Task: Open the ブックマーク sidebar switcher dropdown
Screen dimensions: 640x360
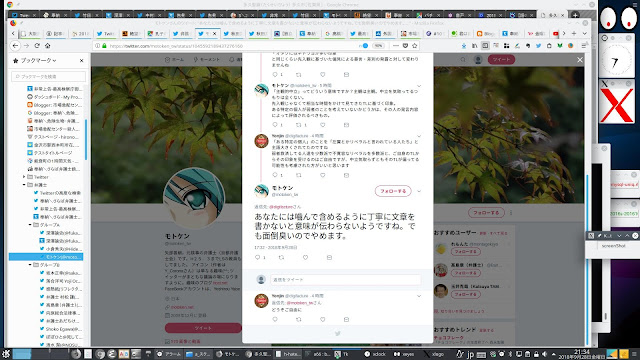Action: [x=38, y=60]
